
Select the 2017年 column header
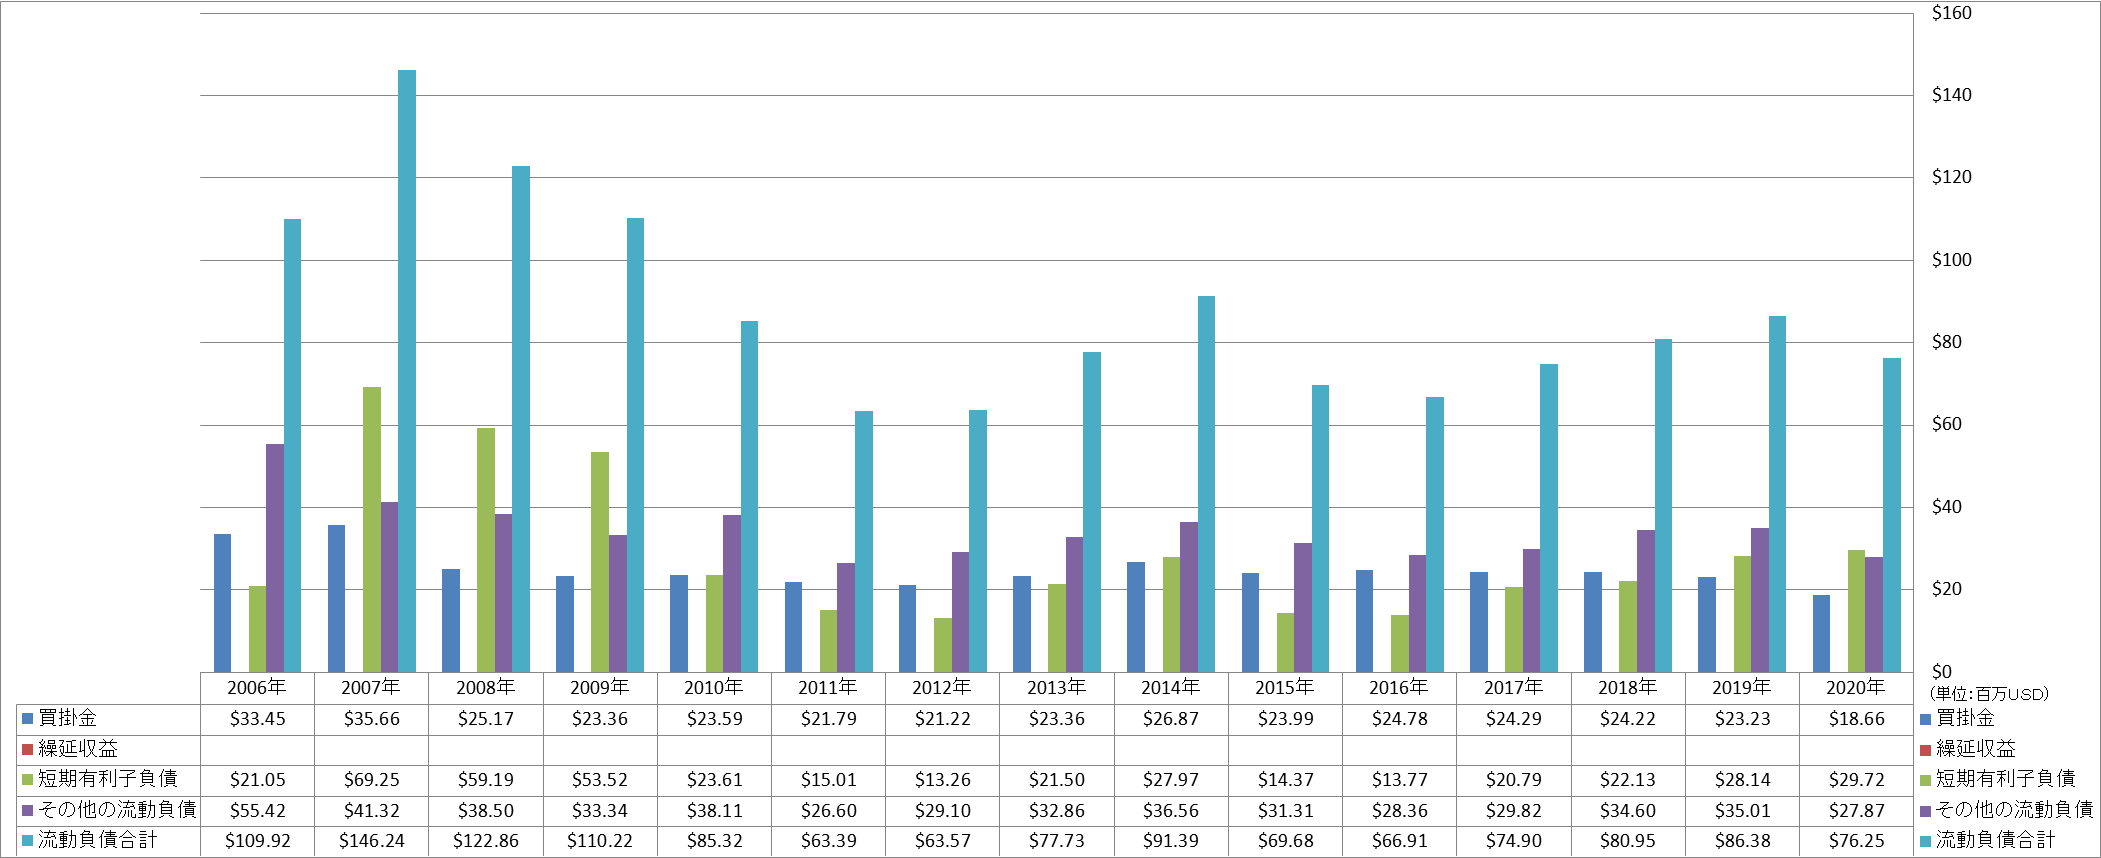(1514, 688)
